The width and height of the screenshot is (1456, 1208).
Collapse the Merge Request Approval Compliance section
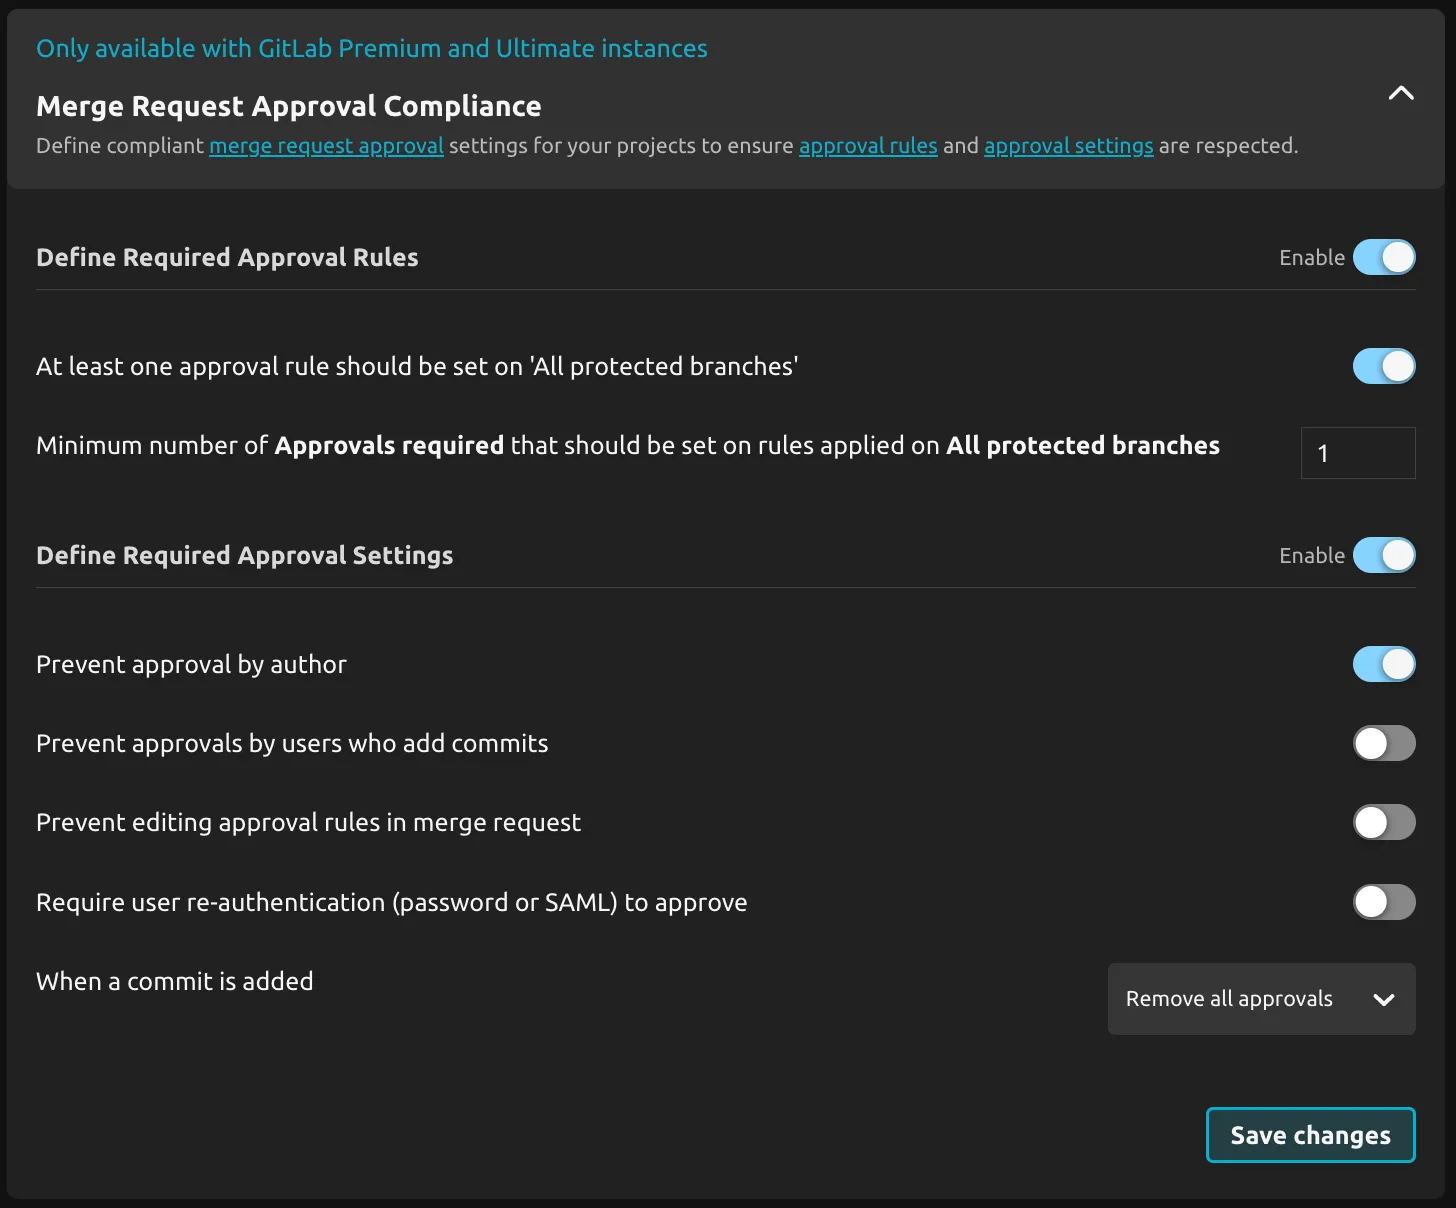pos(1400,93)
